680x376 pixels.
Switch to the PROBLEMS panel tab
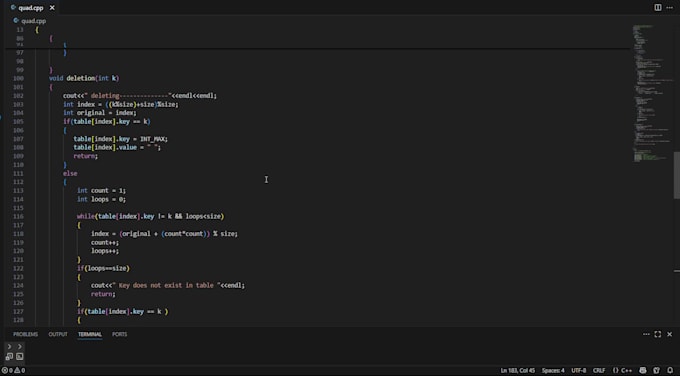pyautogui.click(x=25, y=334)
